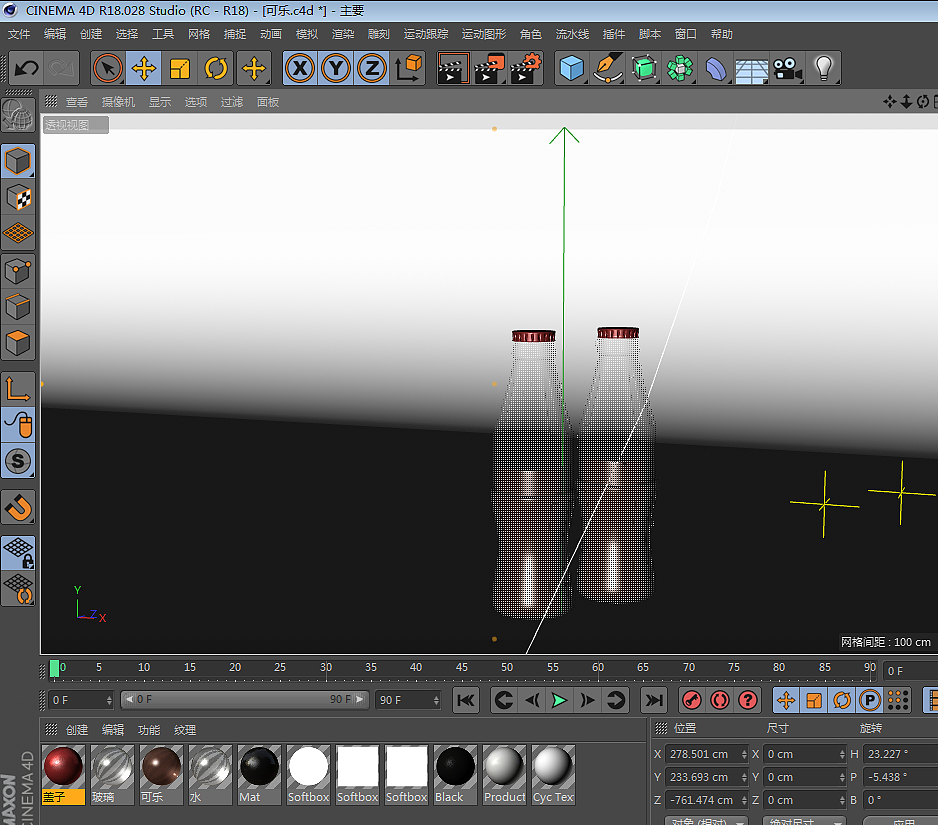
Task: Add a floor environment object
Action: pos(751,68)
